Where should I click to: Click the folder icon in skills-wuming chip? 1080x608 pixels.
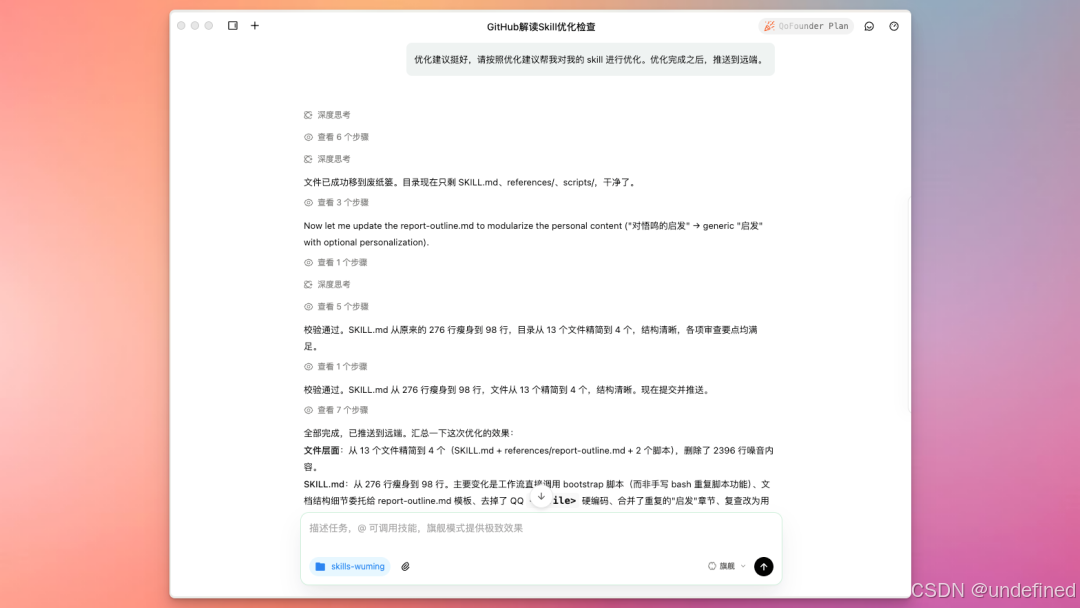click(320, 566)
